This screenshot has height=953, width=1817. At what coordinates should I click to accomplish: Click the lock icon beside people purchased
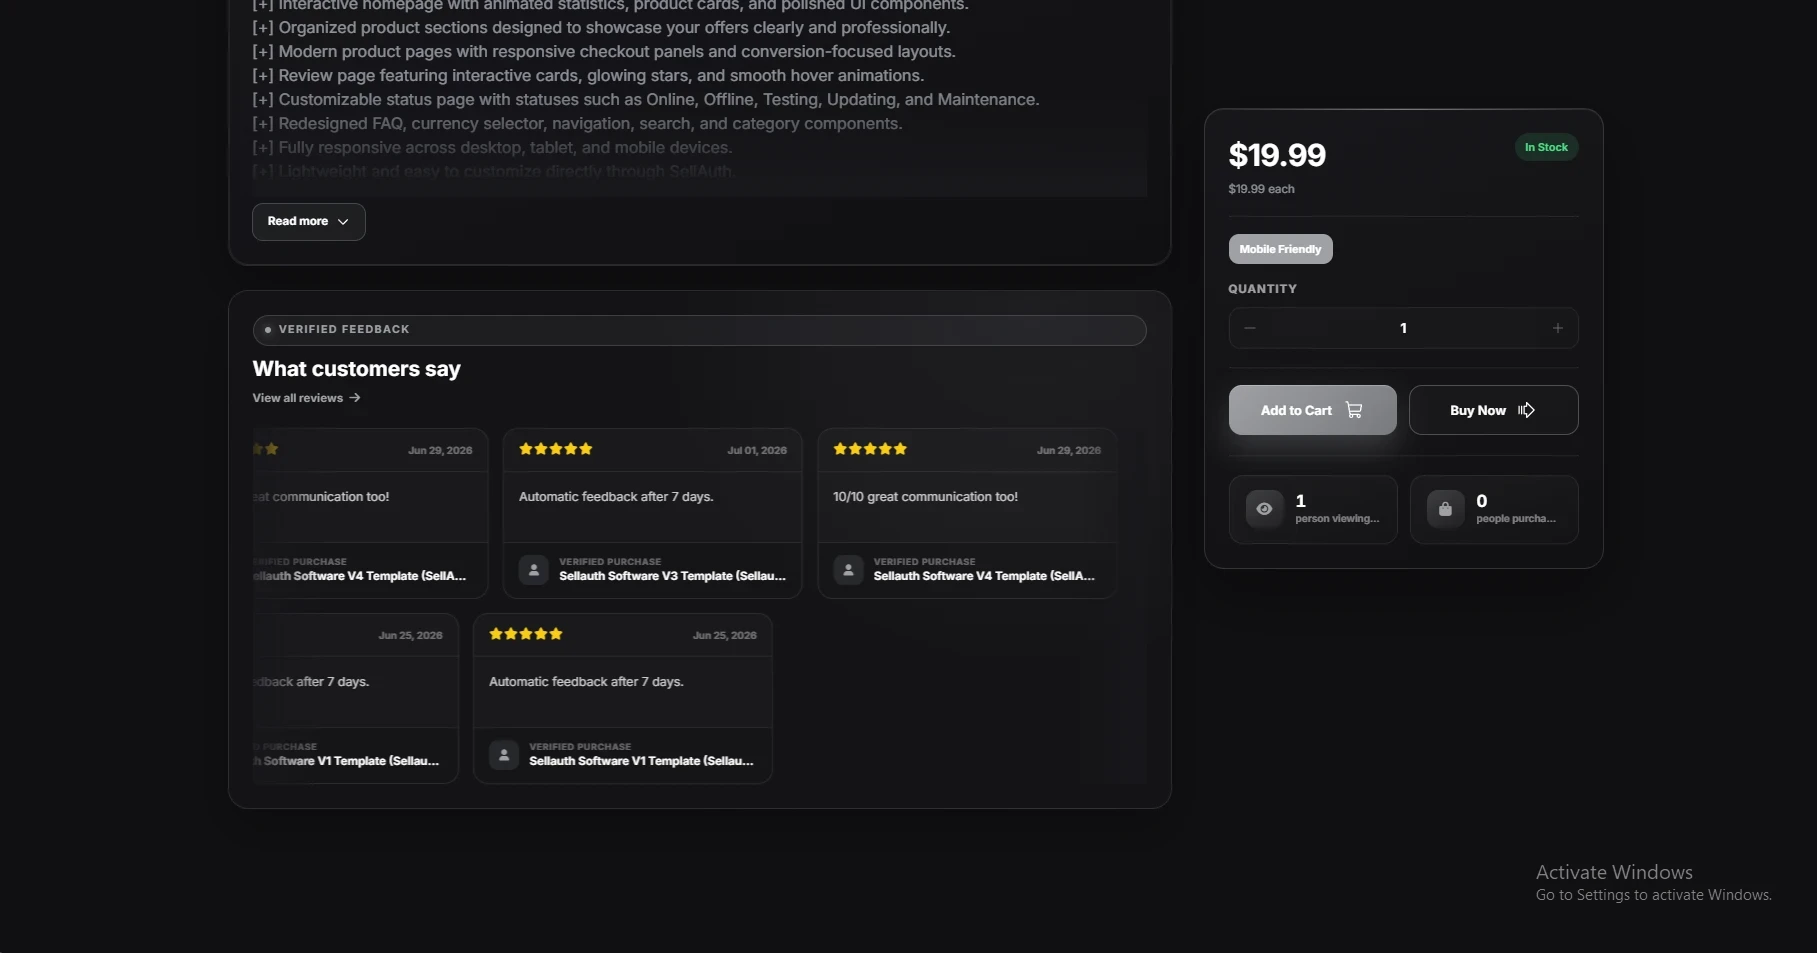(x=1445, y=509)
